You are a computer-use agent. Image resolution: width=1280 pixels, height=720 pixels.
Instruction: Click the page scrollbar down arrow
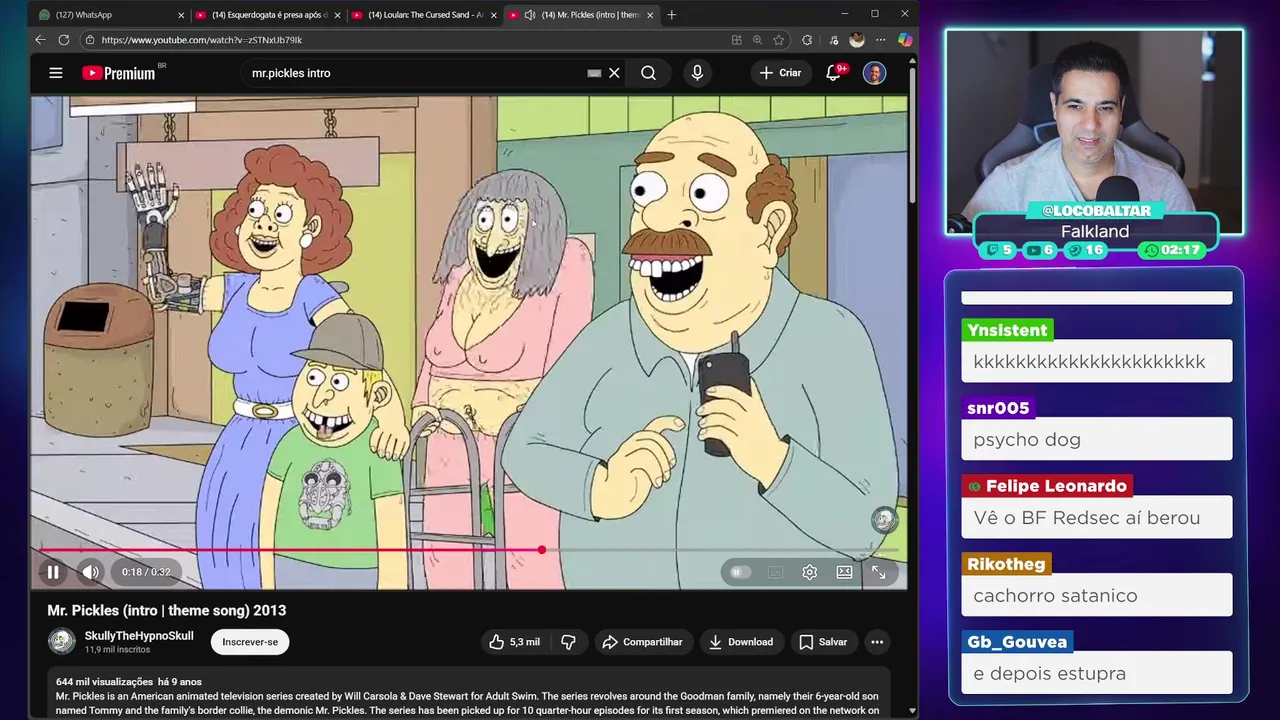(912, 711)
